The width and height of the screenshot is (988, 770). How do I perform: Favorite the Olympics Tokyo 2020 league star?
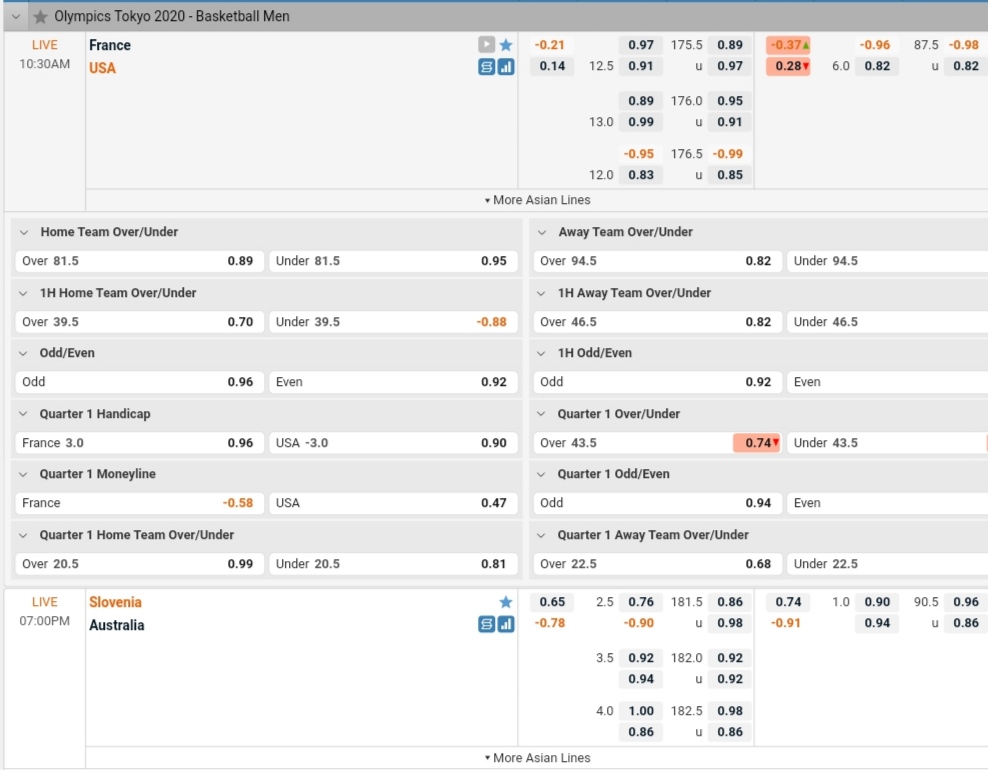coord(40,16)
